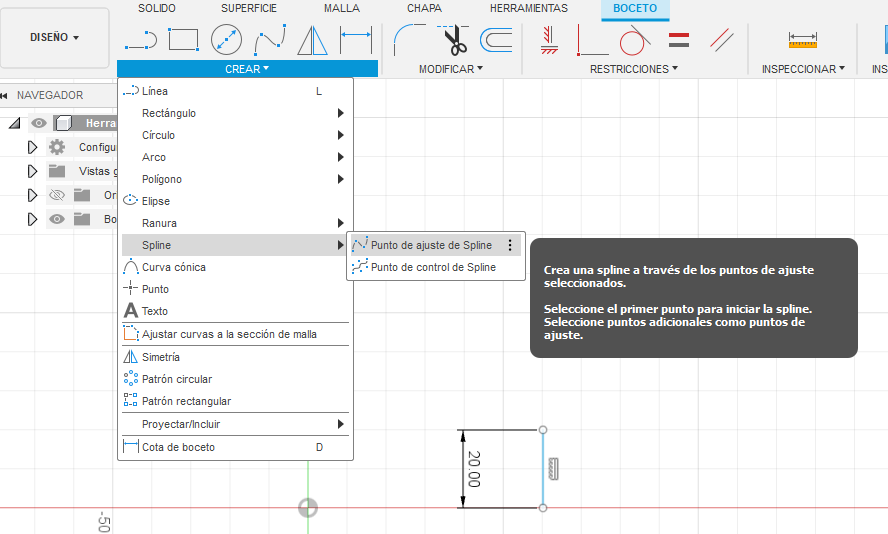Choose Línea from the Crear menu
This screenshot has height=534, width=888.
pyautogui.click(x=236, y=91)
